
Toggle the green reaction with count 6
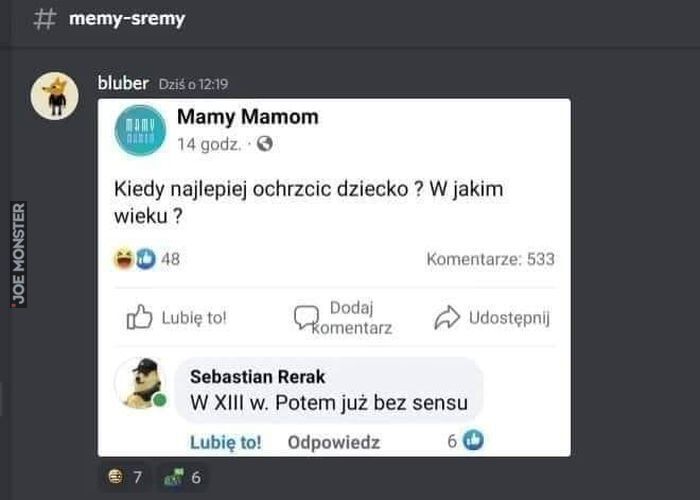pos(183,477)
